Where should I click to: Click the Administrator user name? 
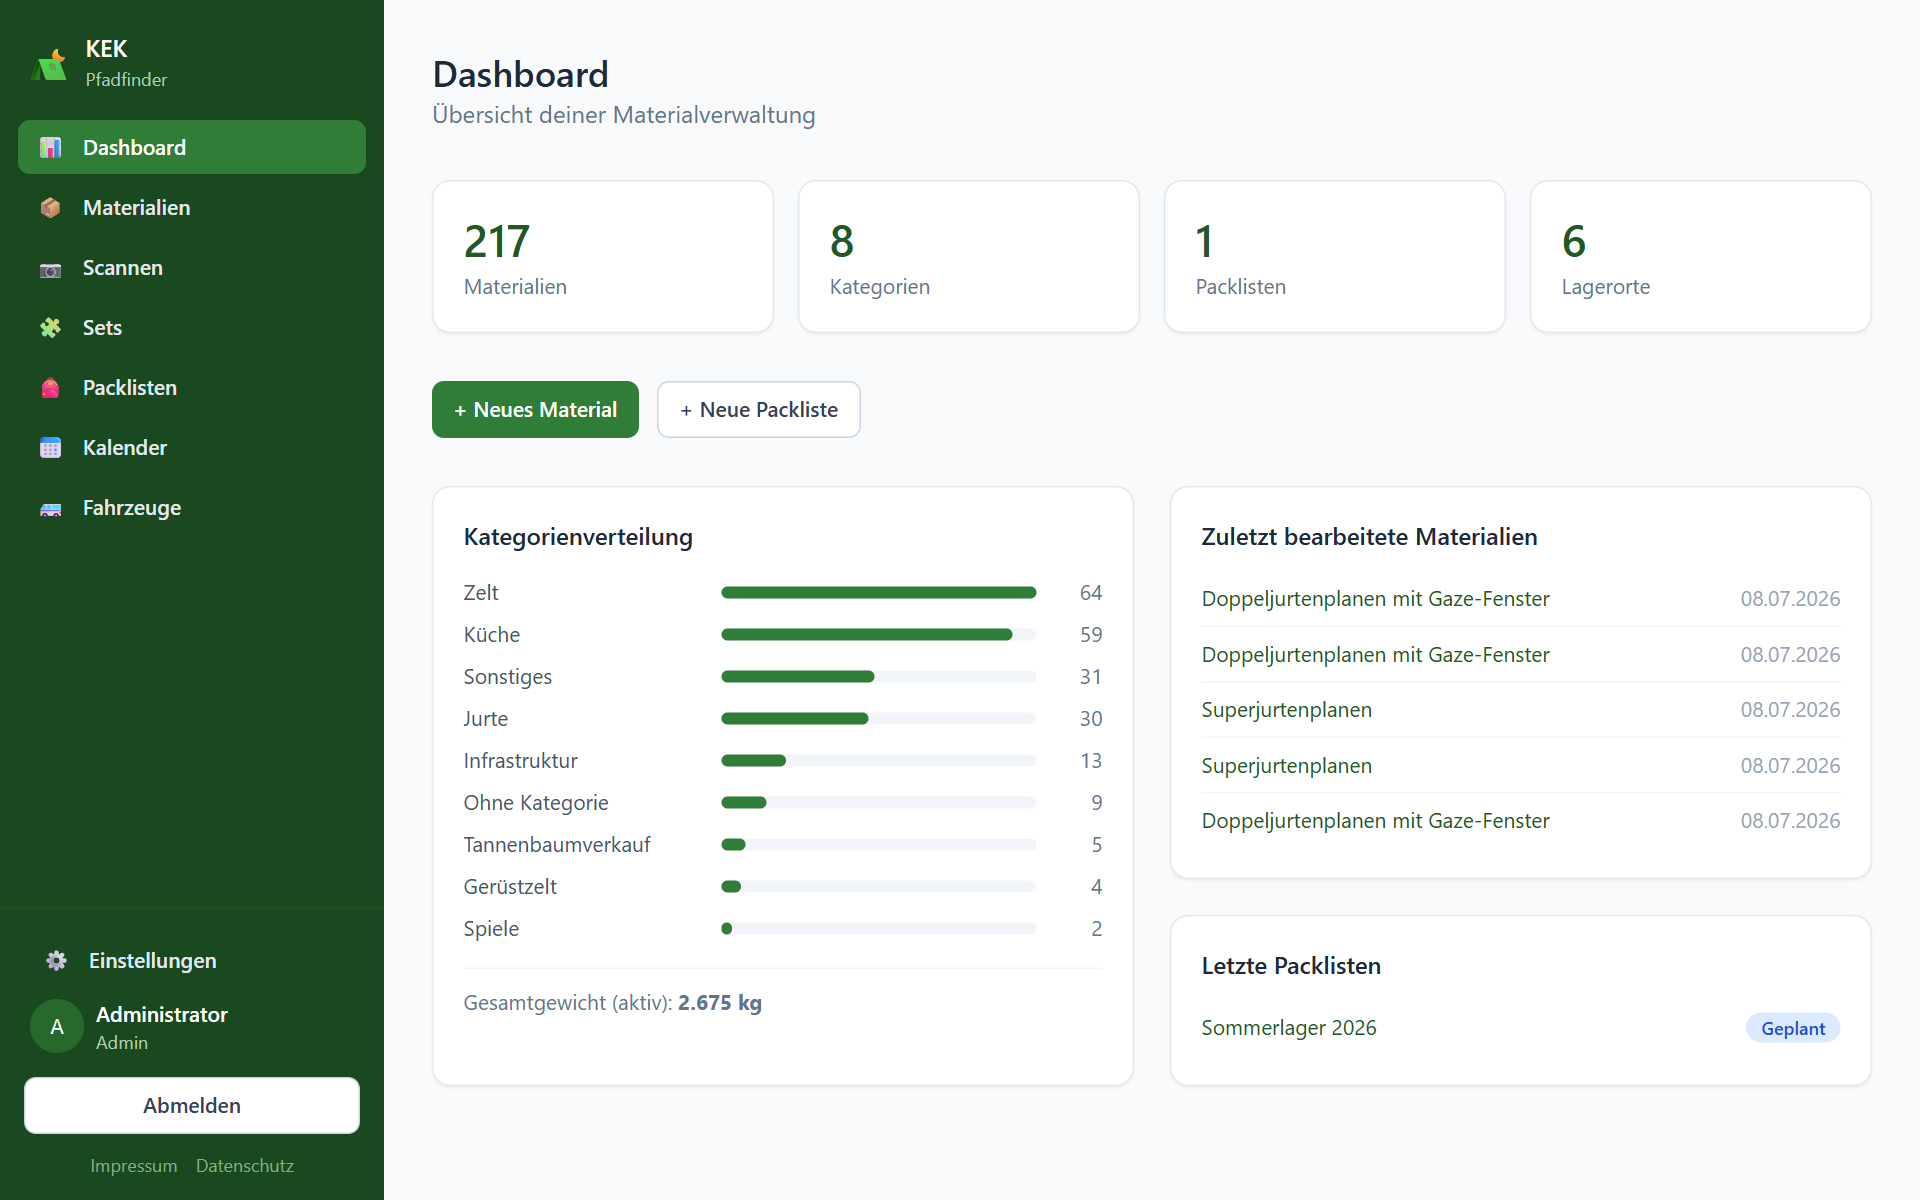162,1015
